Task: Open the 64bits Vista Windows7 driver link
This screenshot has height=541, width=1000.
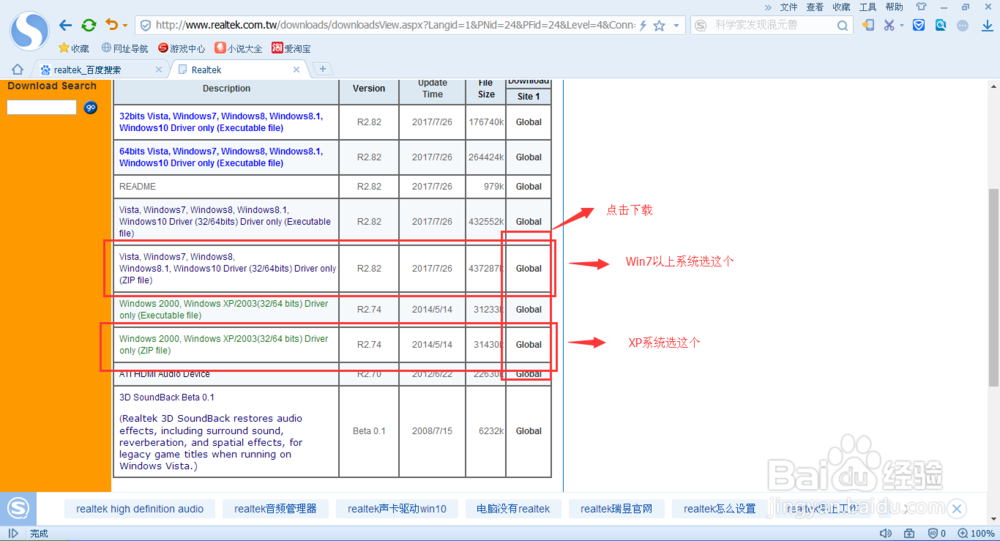Action: [x=221, y=157]
